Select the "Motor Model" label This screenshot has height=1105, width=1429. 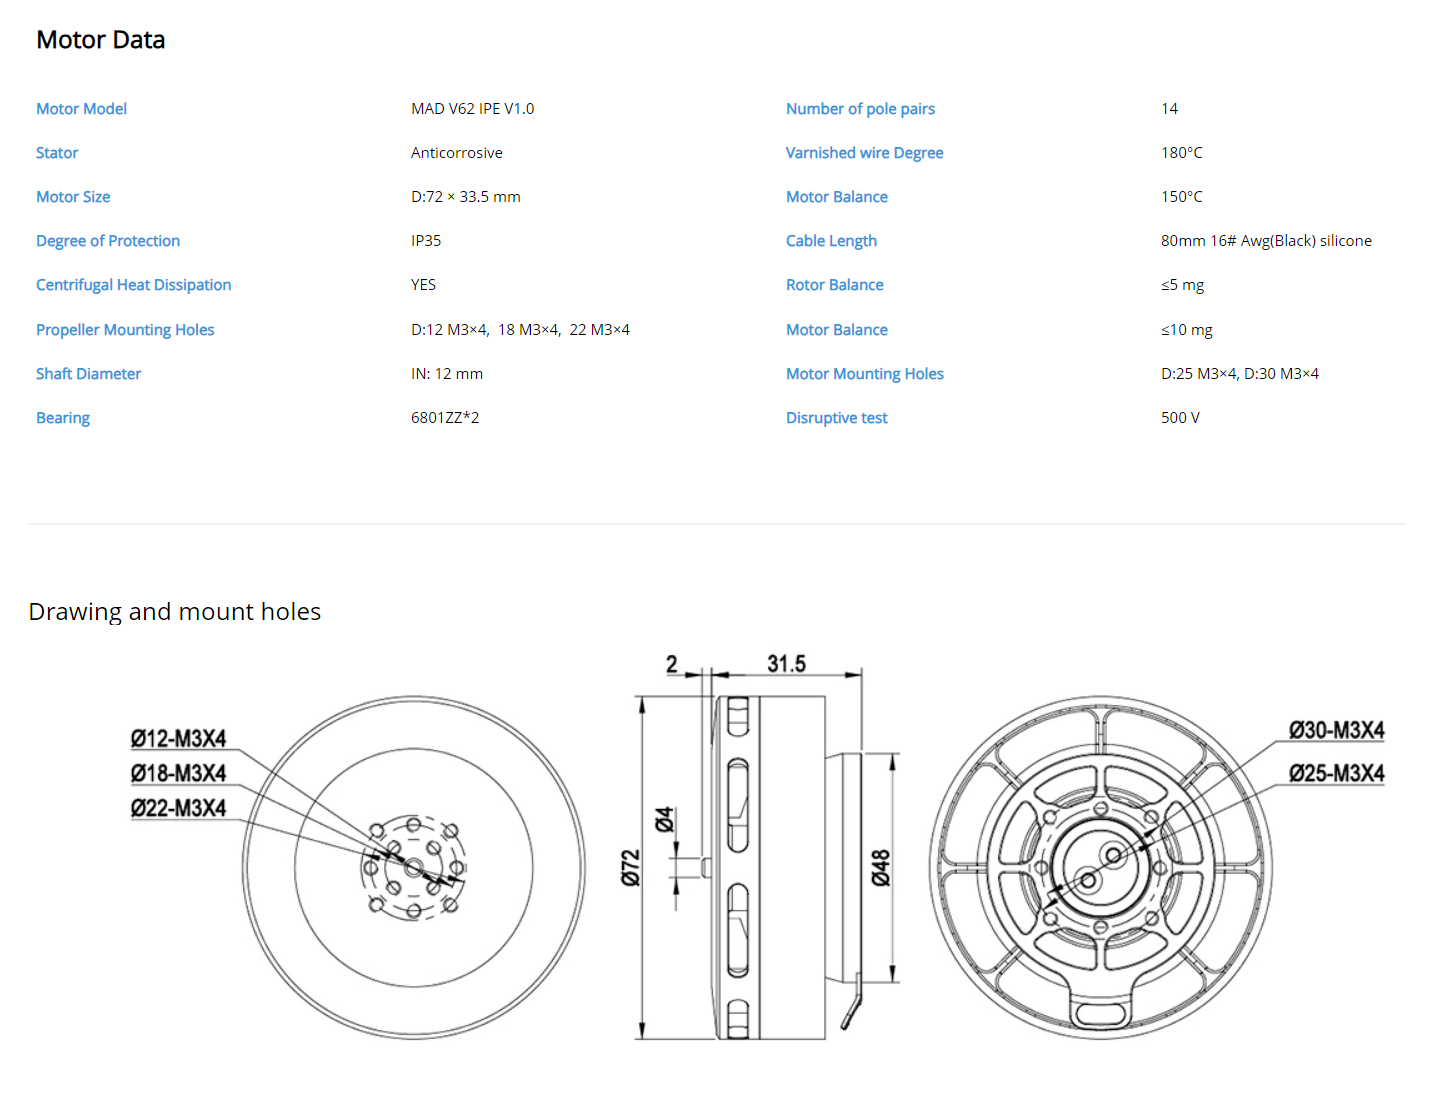pyautogui.click(x=81, y=109)
